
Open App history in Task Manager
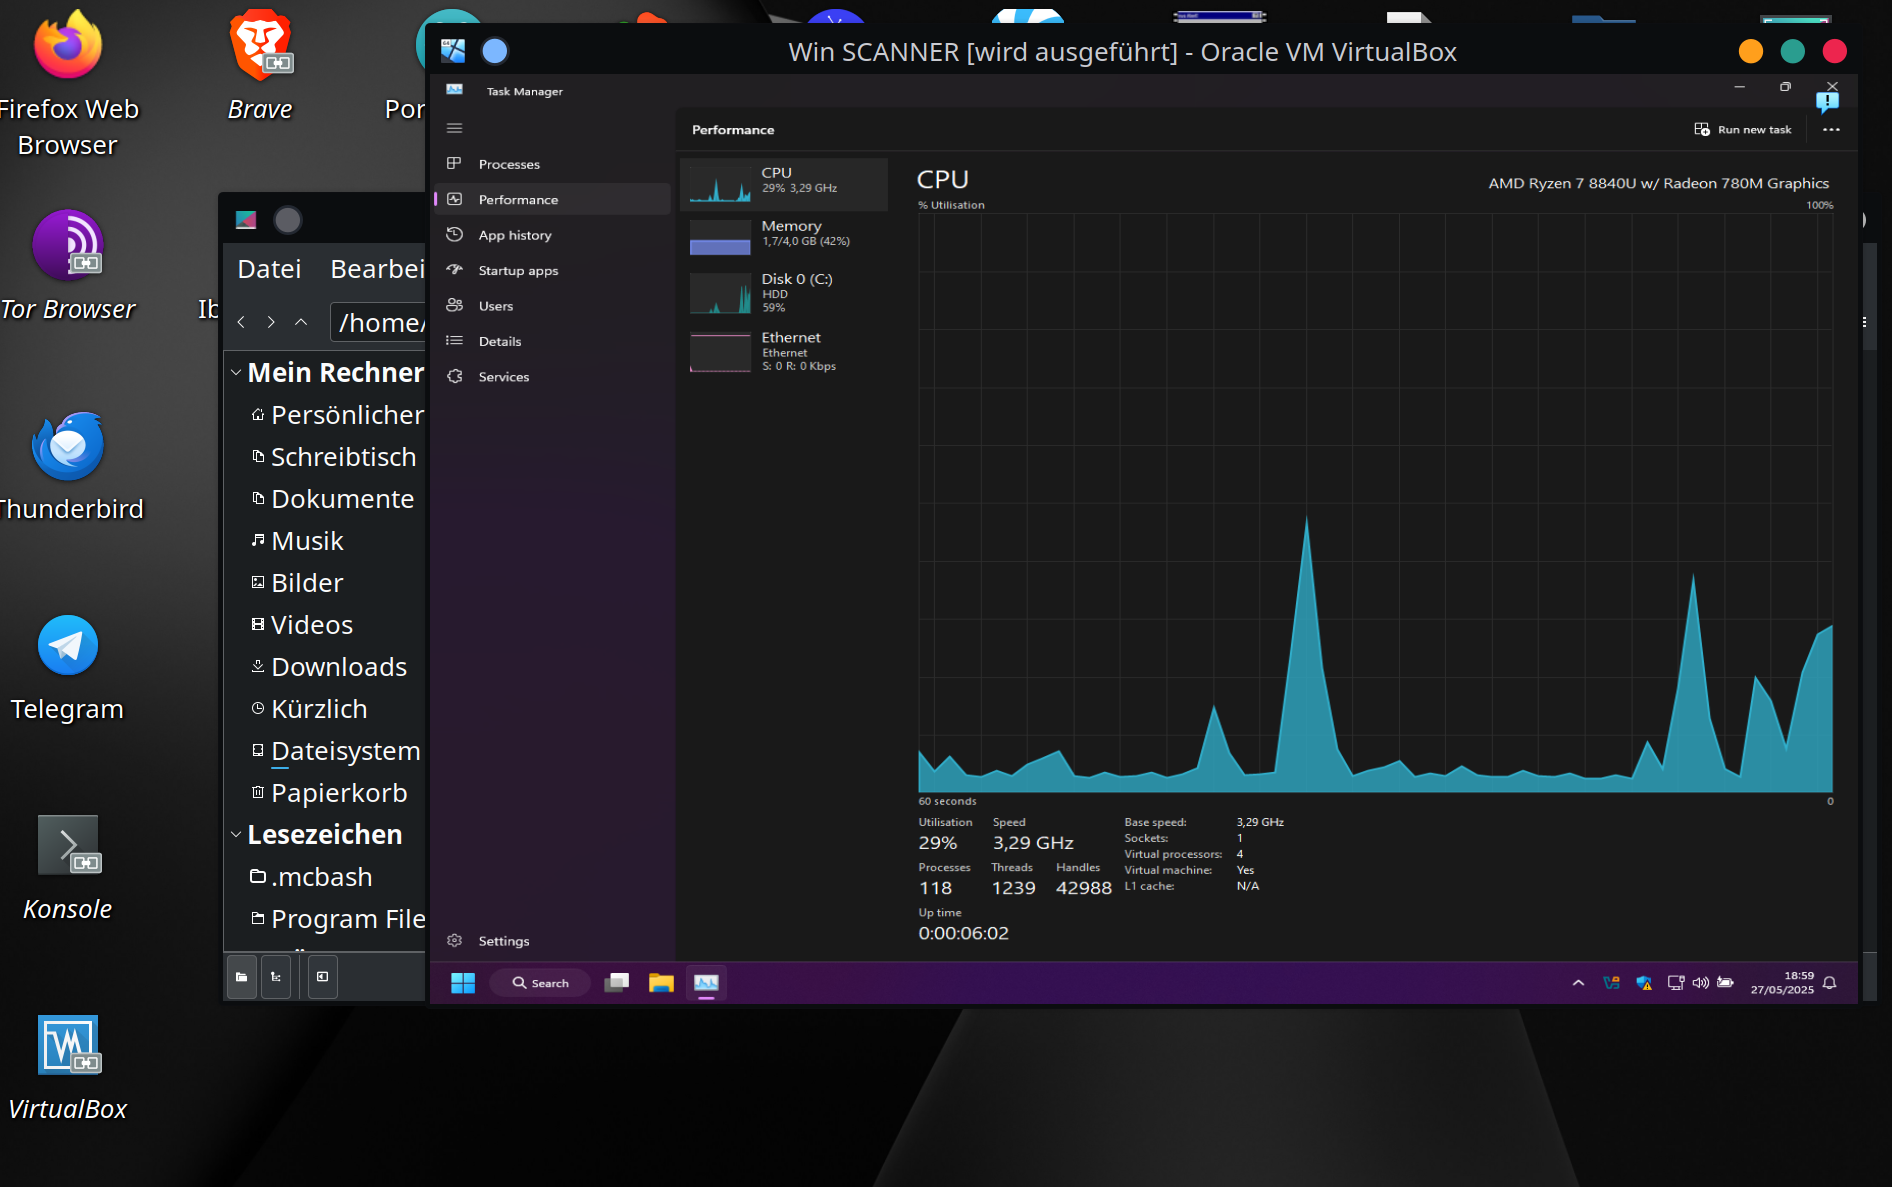[552, 235]
